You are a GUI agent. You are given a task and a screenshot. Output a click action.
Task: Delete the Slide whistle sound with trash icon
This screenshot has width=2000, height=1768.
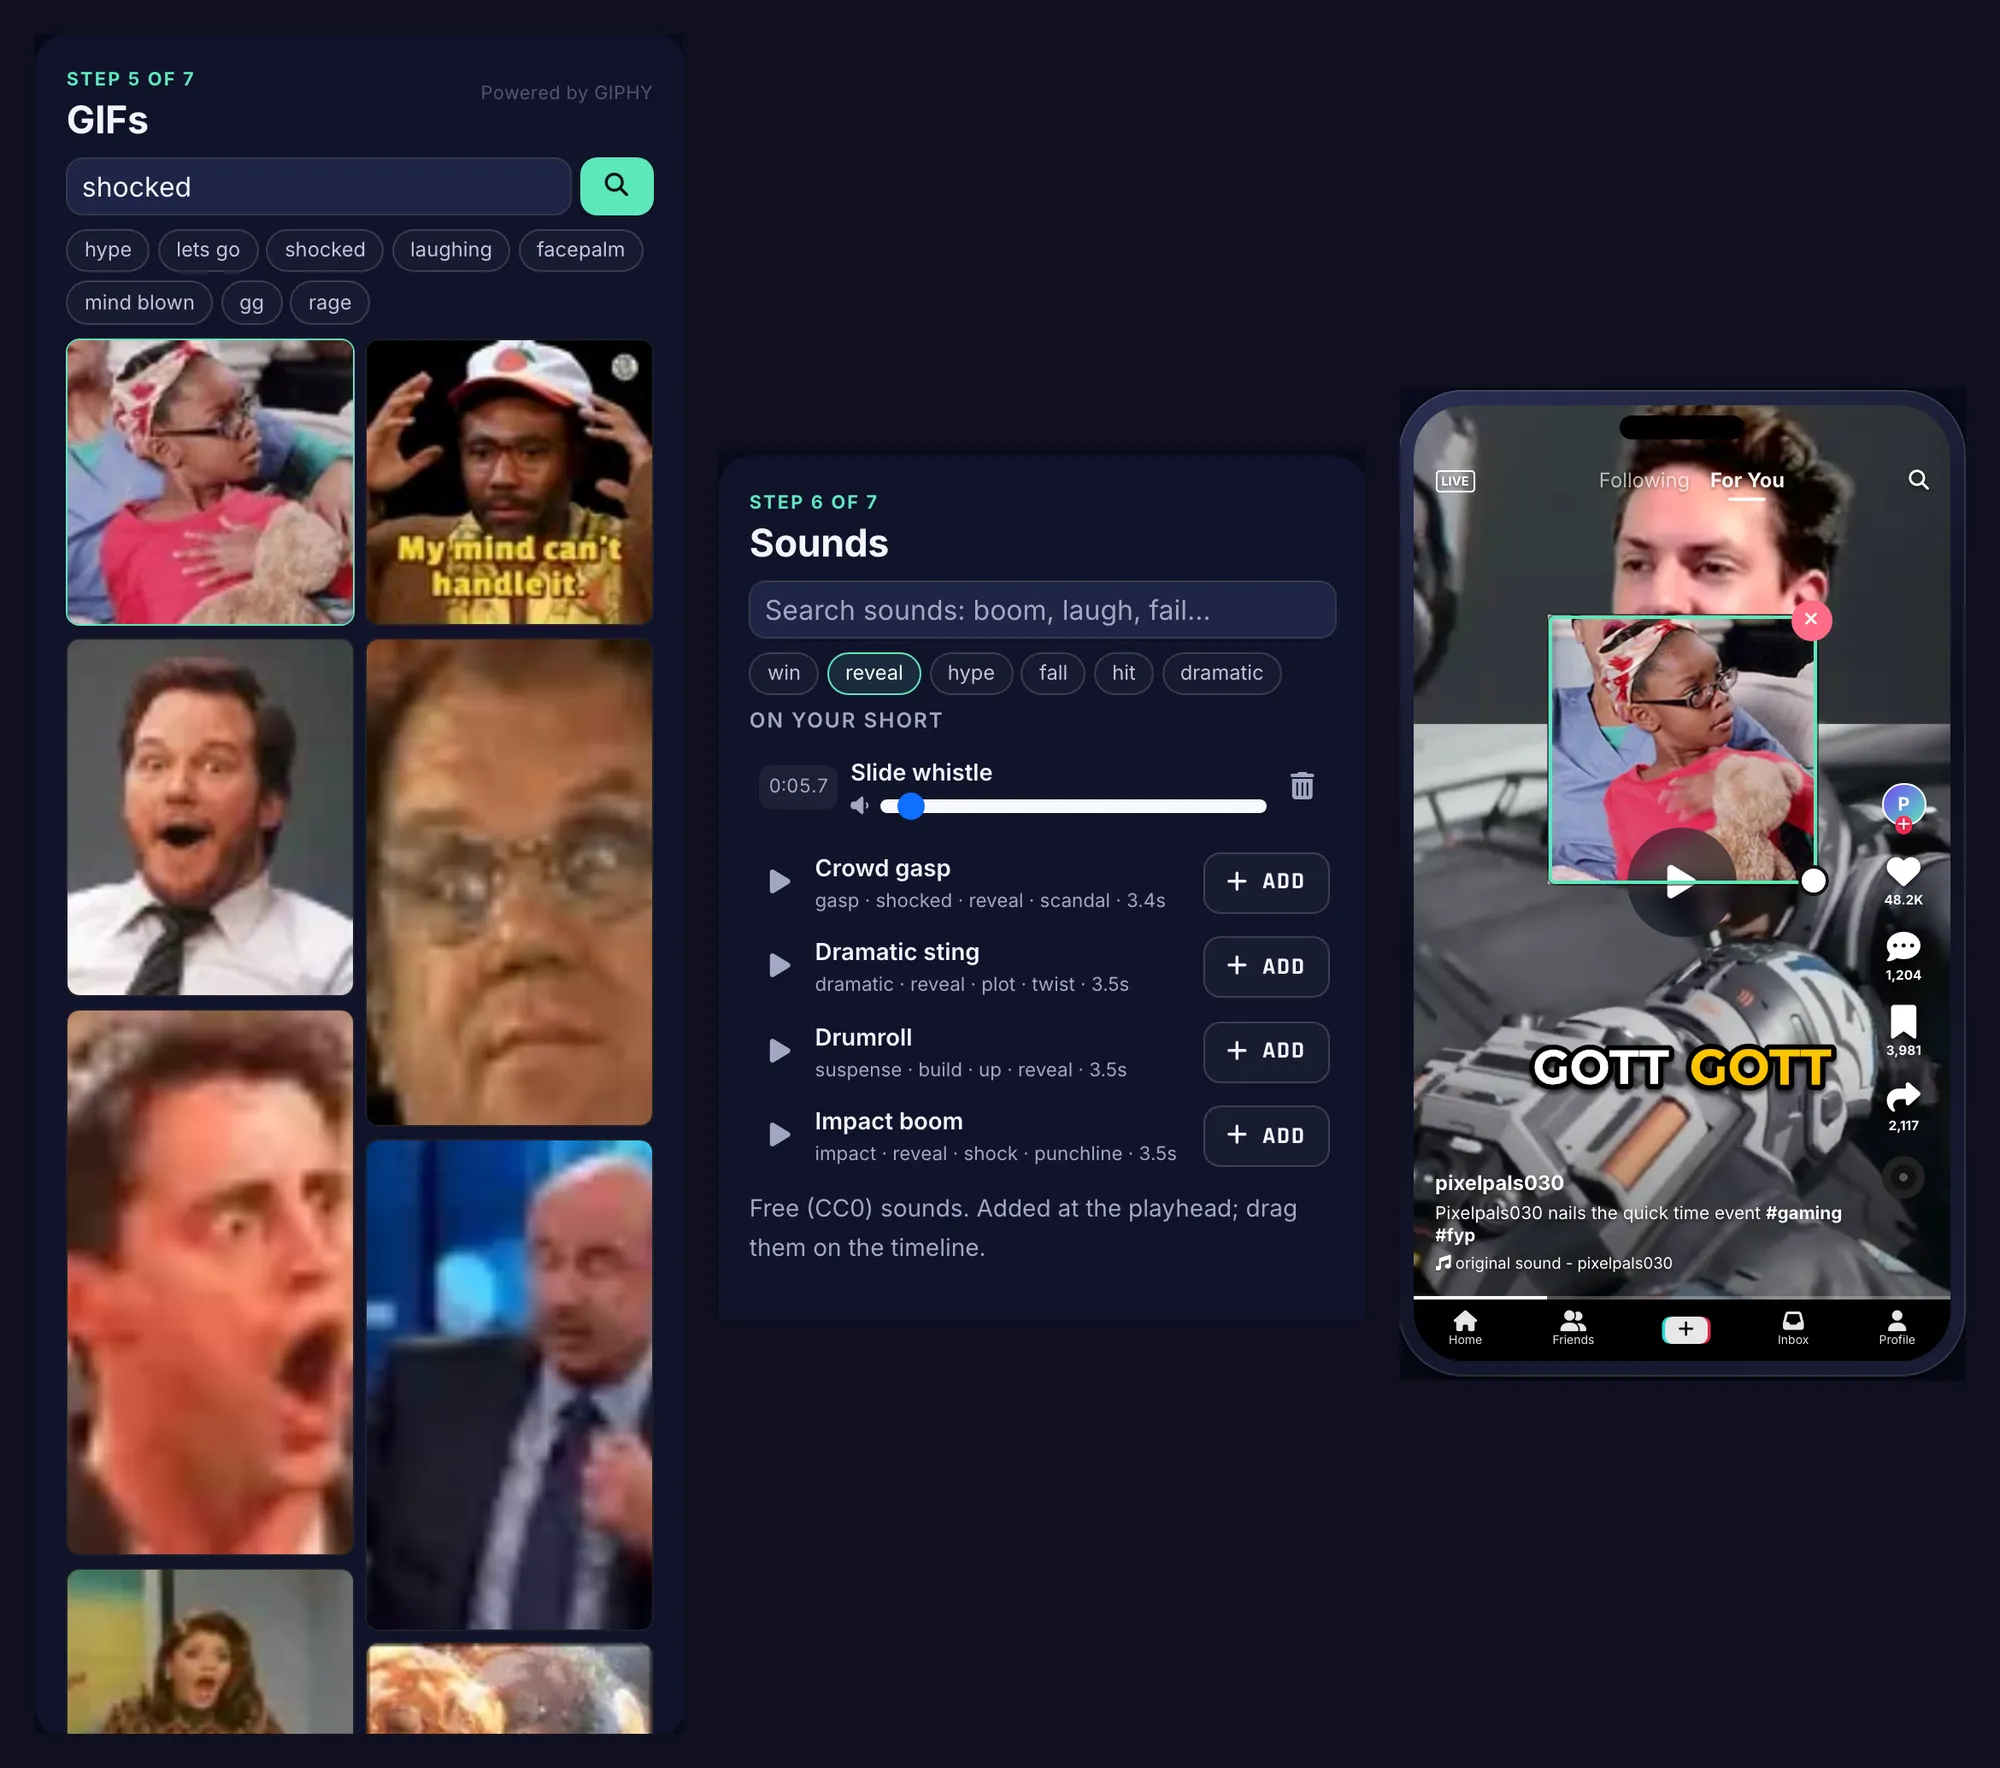point(1301,786)
